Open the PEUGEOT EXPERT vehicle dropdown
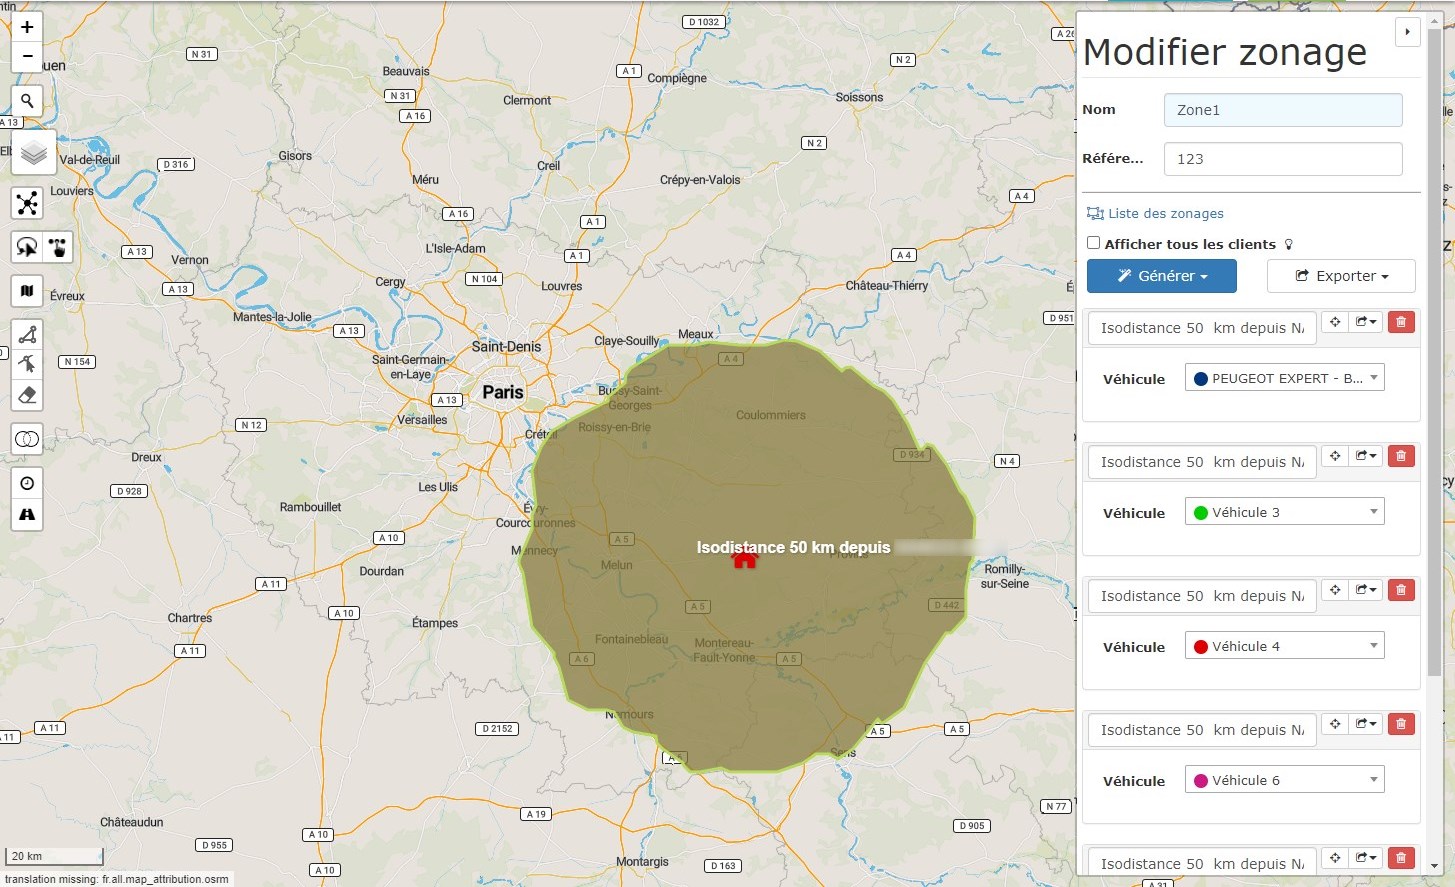Screen dimensions: 1455x887 [x=1284, y=378]
